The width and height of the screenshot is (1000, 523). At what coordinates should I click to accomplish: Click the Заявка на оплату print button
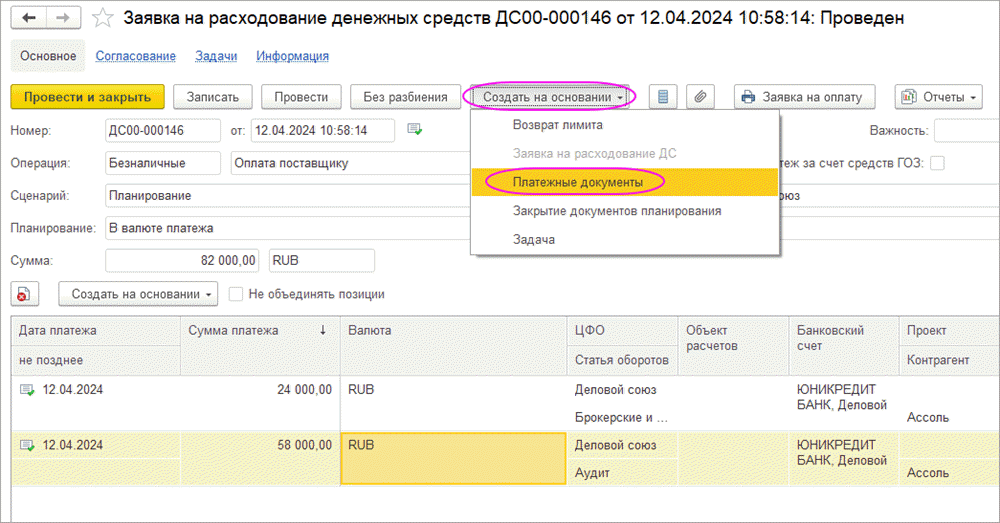click(805, 97)
